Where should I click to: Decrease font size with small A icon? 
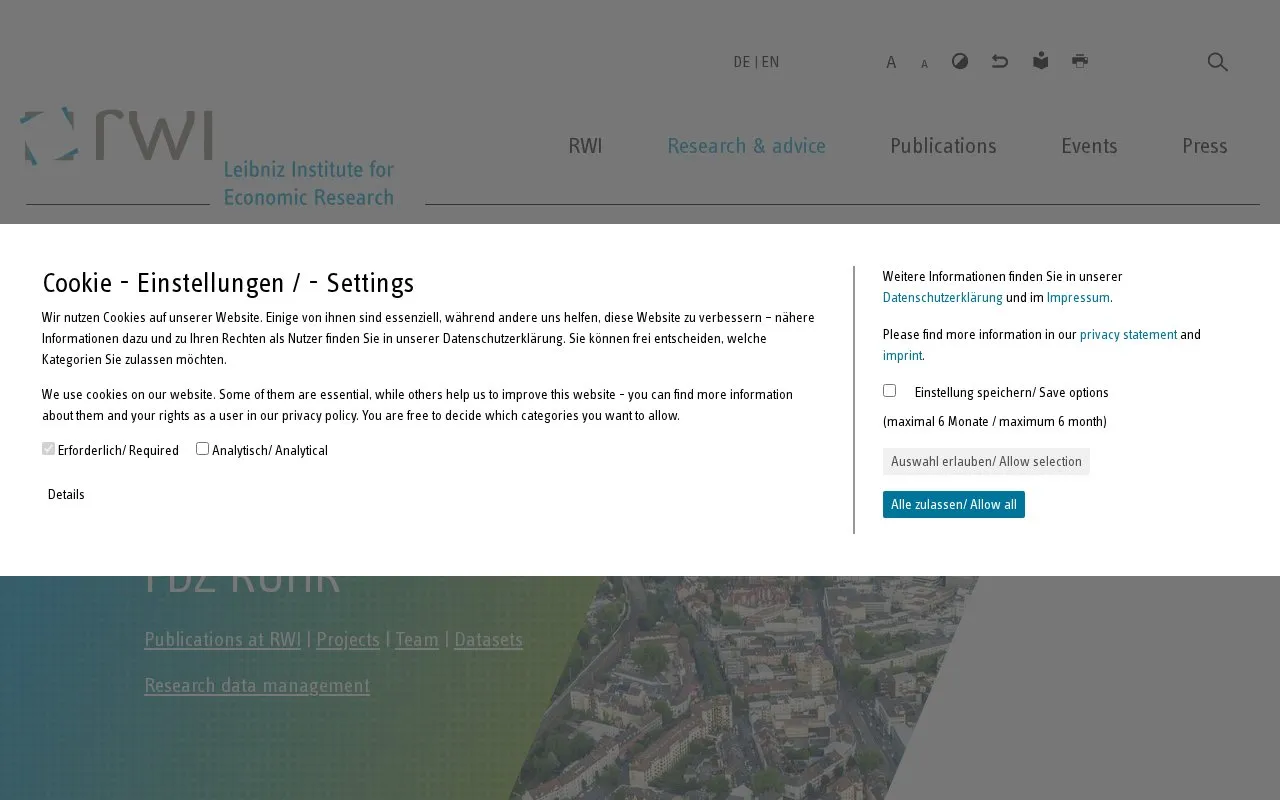pyautogui.click(x=925, y=65)
